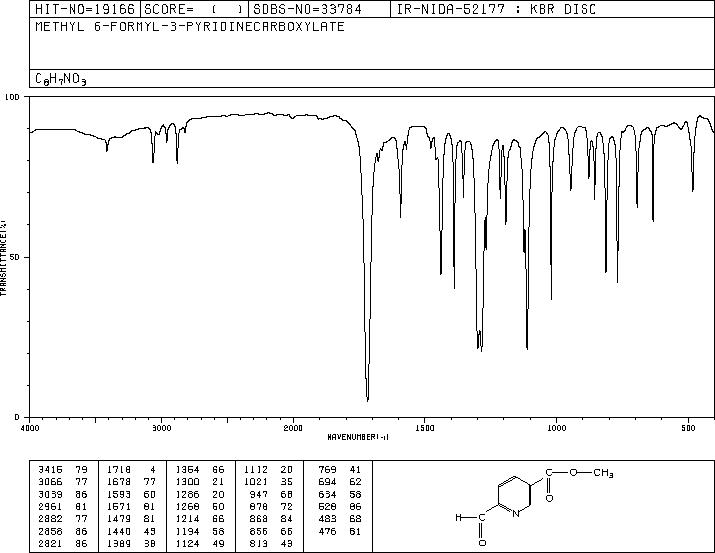The image size is (715, 553).
Task: Select the 1112 wavenumber entry
Action: 255,470
